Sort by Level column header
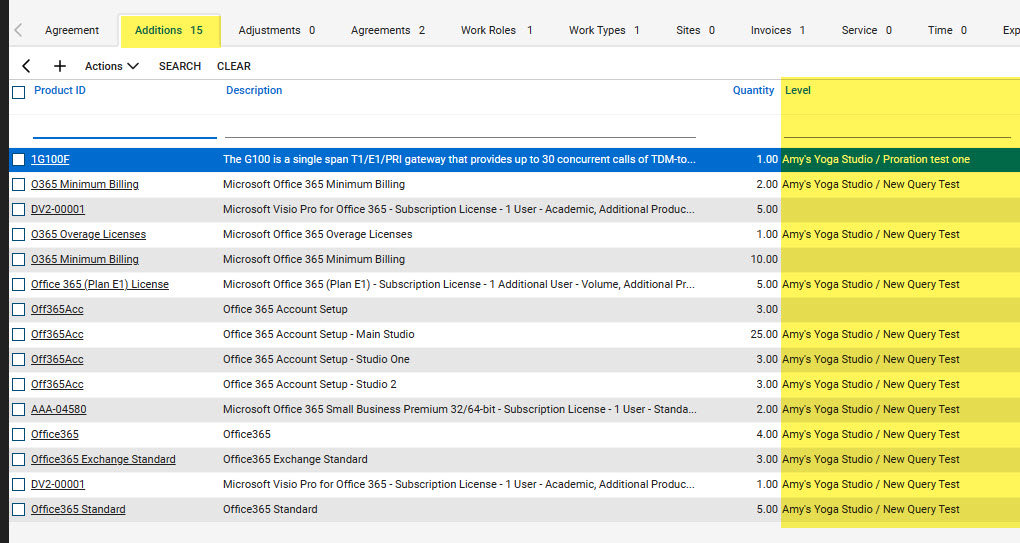The width and height of the screenshot is (1020, 543). pyautogui.click(x=798, y=90)
